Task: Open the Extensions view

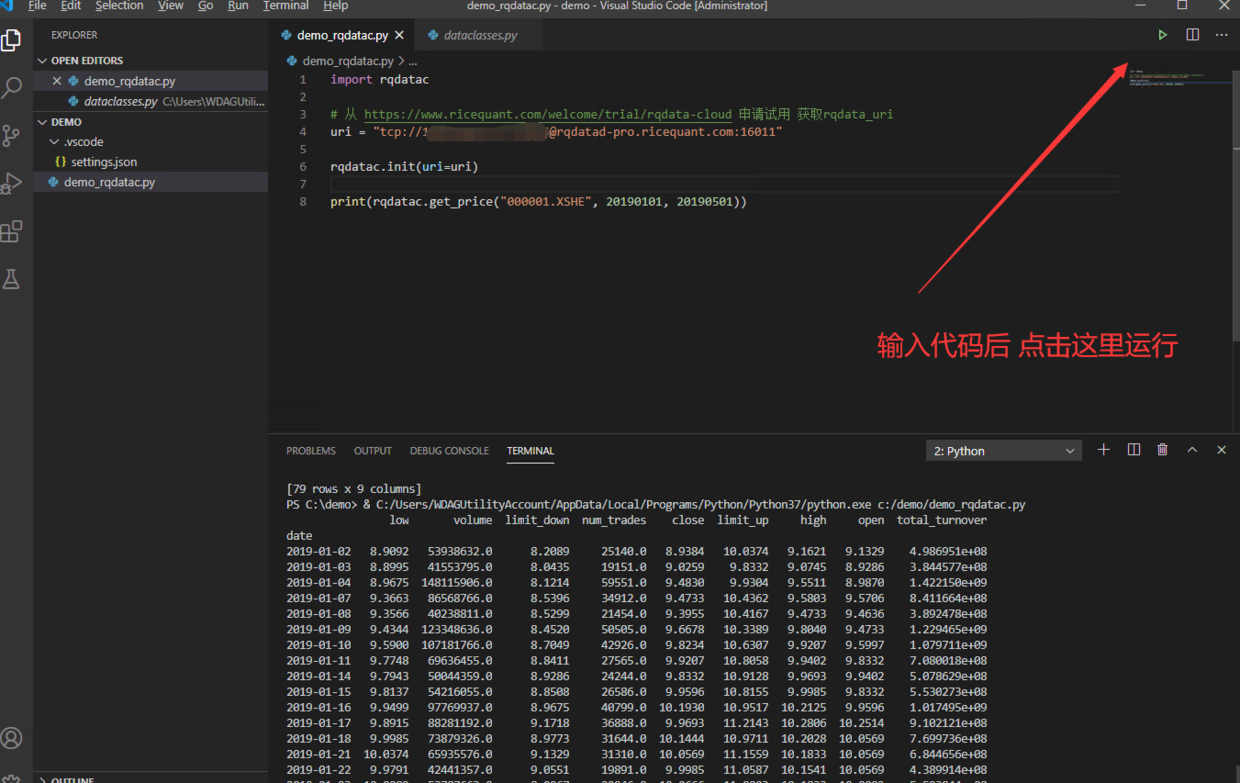Action: [13, 231]
